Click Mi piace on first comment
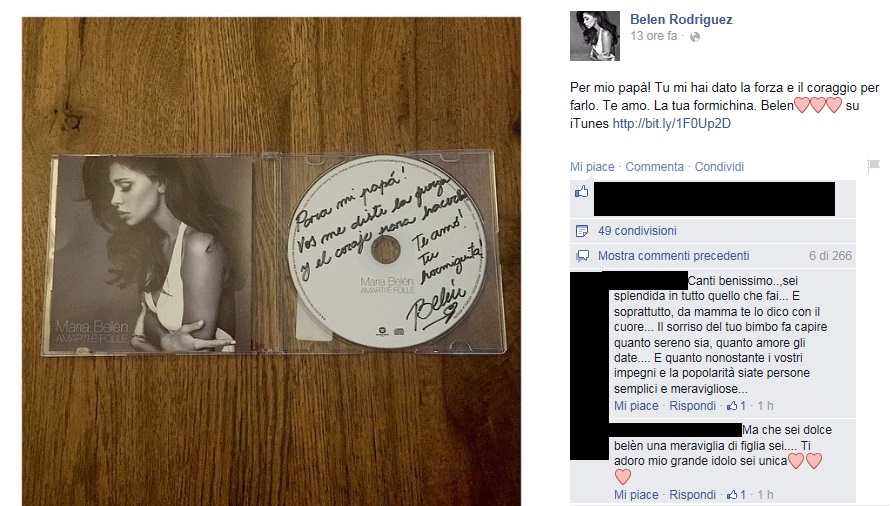 click(x=636, y=406)
